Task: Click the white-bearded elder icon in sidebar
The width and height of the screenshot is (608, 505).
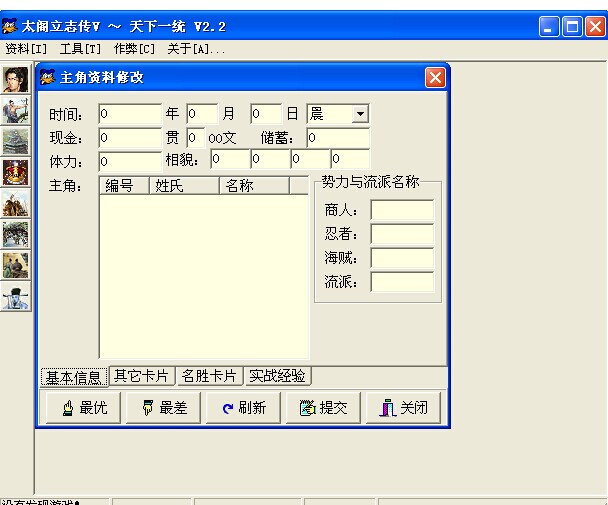Action: 15,296
